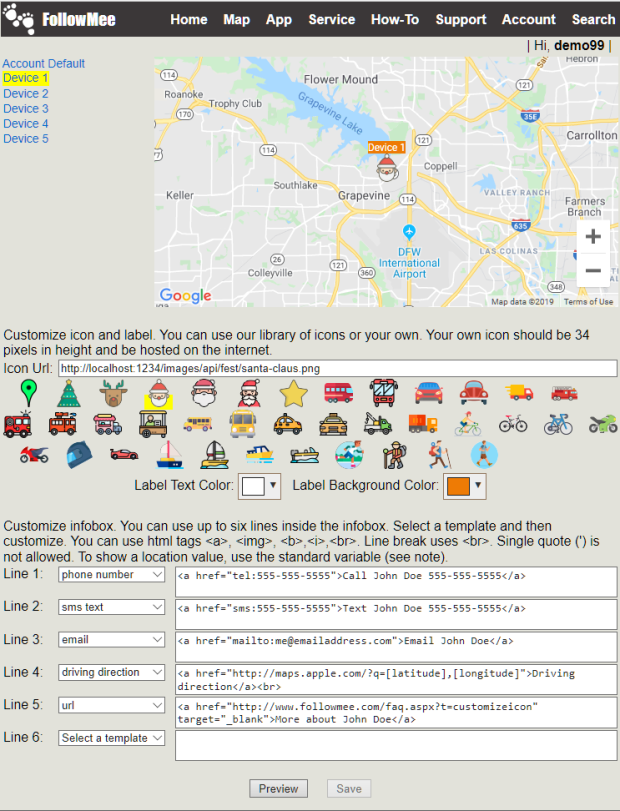The image size is (620, 811).
Task: Pick the gray motorboat icon
Action: point(305,455)
